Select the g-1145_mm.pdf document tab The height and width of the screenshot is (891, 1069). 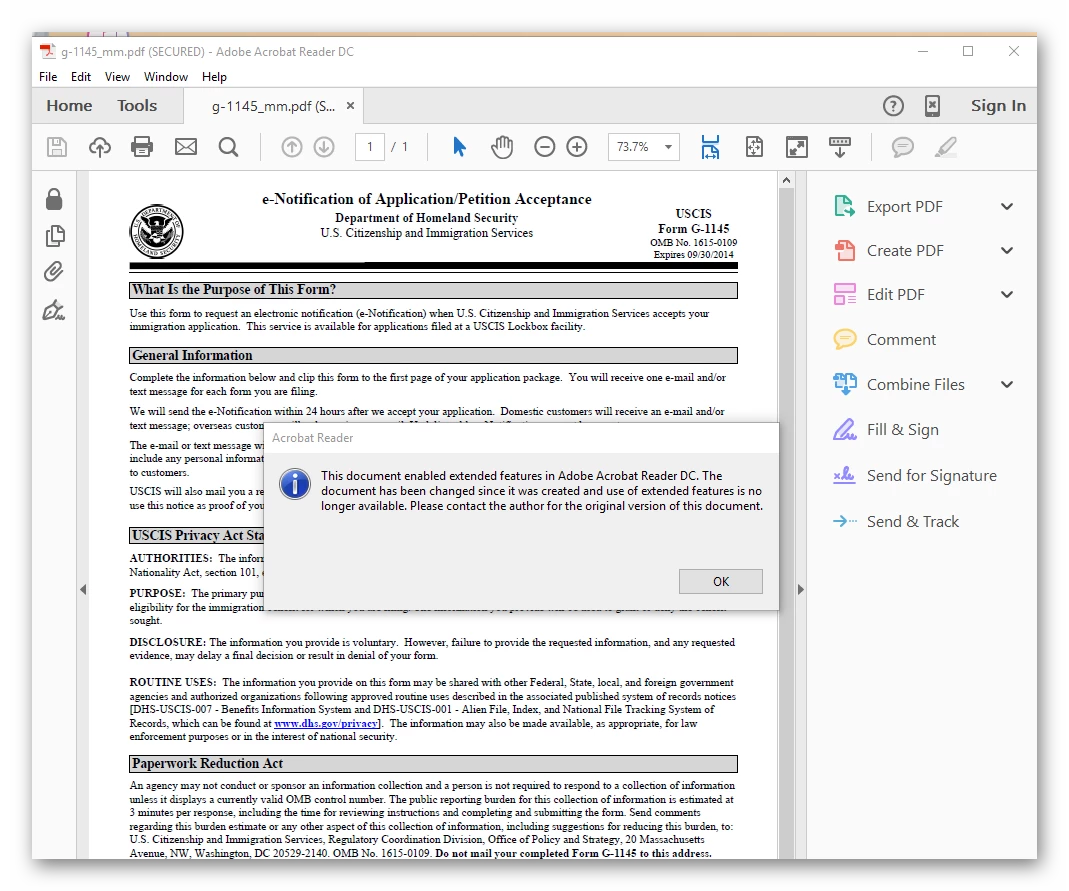pyautogui.click(x=273, y=106)
